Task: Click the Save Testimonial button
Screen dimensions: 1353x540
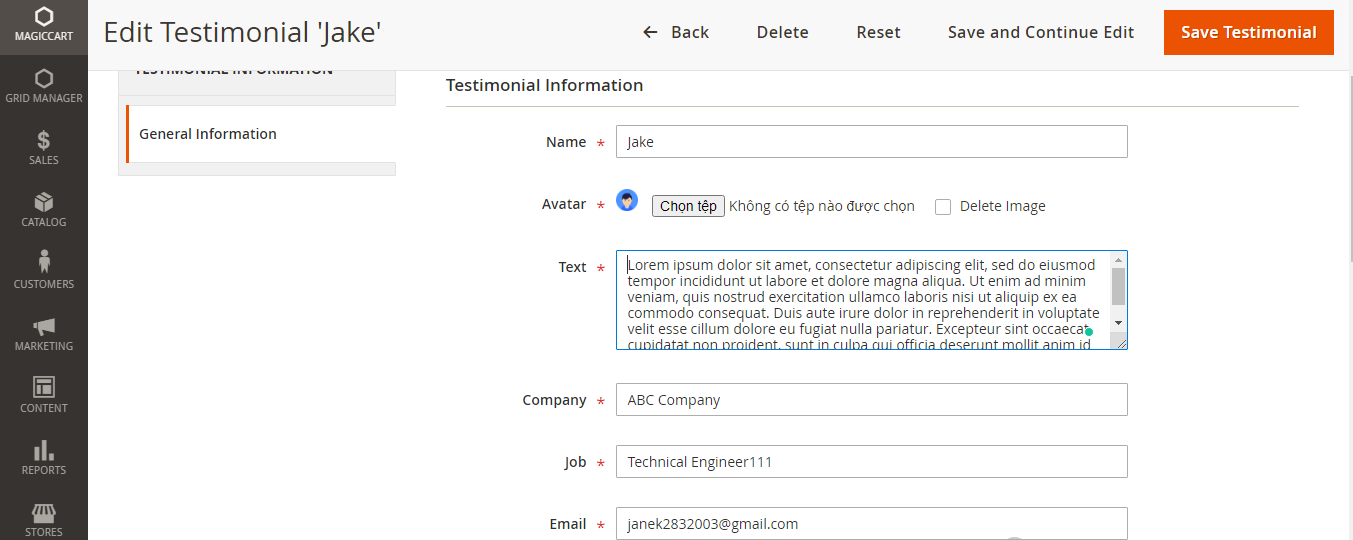Action: pos(1248,33)
